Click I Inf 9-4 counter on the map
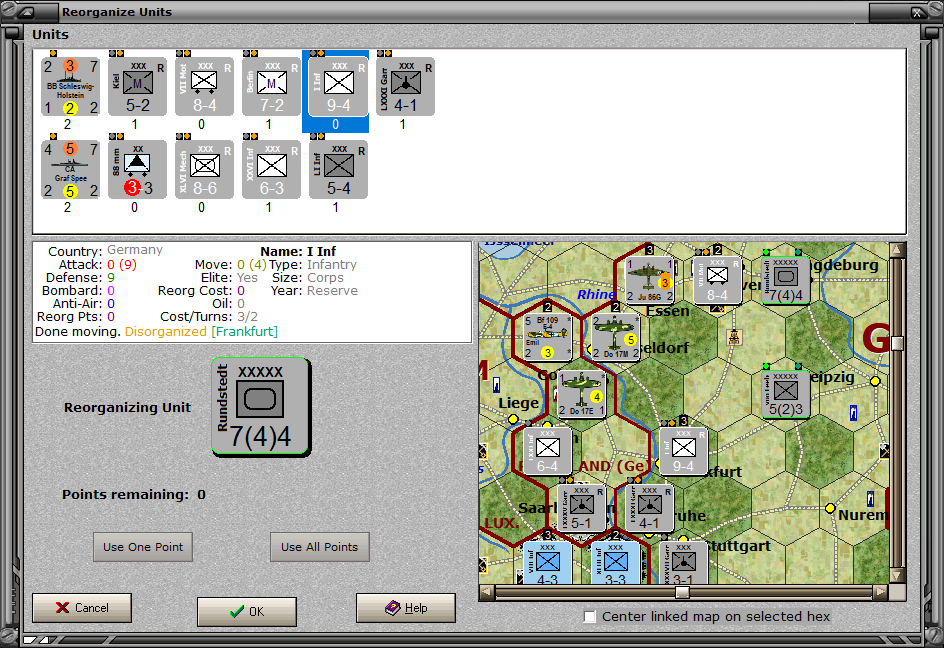The height and width of the screenshot is (648, 944). (x=683, y=452)
